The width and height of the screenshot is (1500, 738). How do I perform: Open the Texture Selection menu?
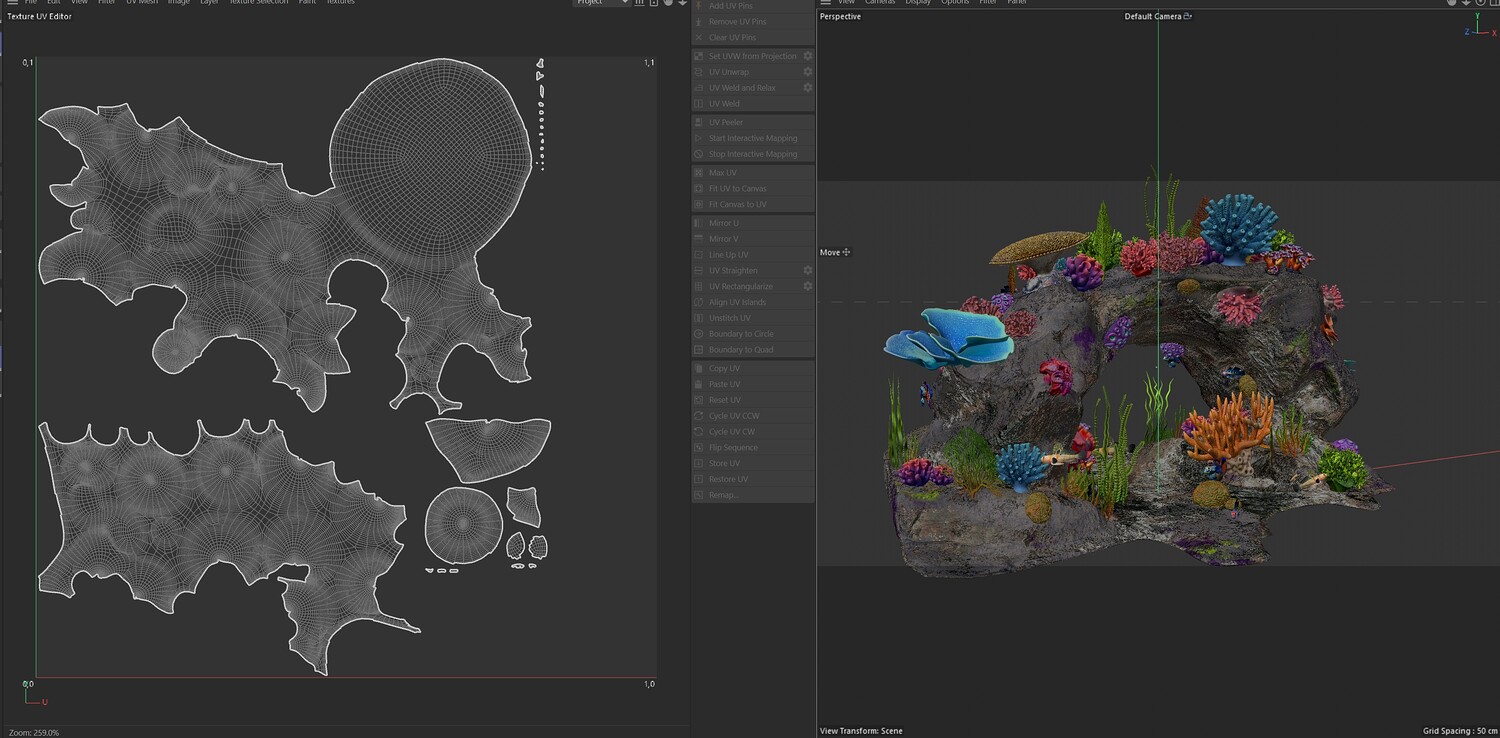[258, 3]
